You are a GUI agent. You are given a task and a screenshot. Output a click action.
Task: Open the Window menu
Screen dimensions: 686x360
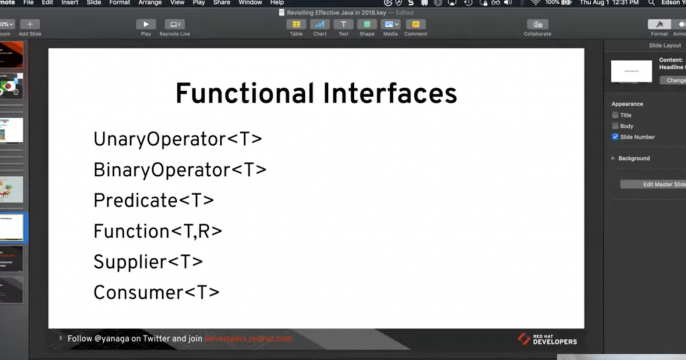click(250, 3)
